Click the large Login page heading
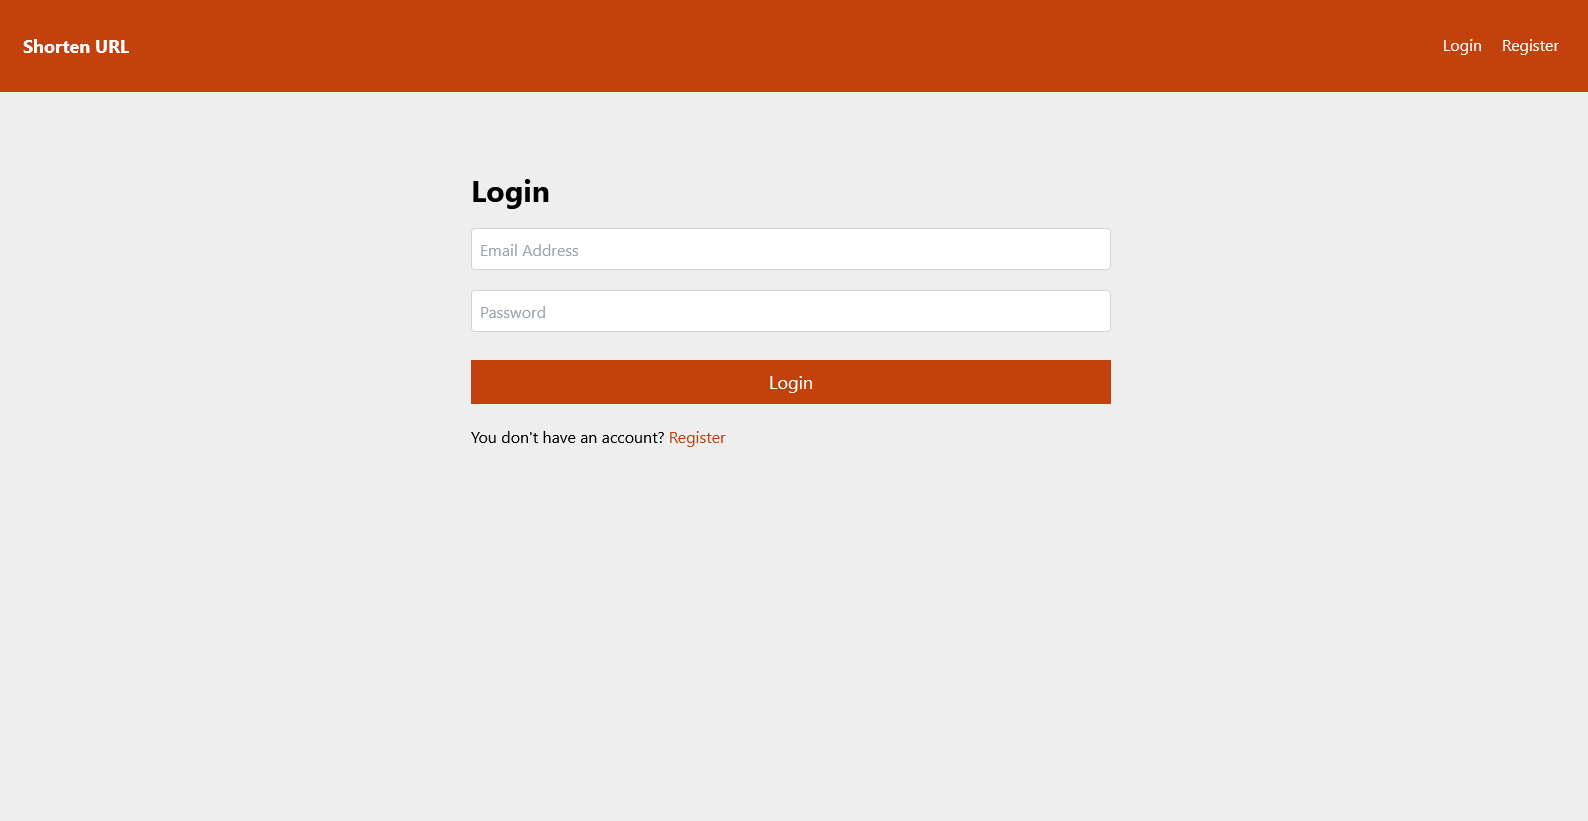 pyautogui.click(x=510, y=192)
